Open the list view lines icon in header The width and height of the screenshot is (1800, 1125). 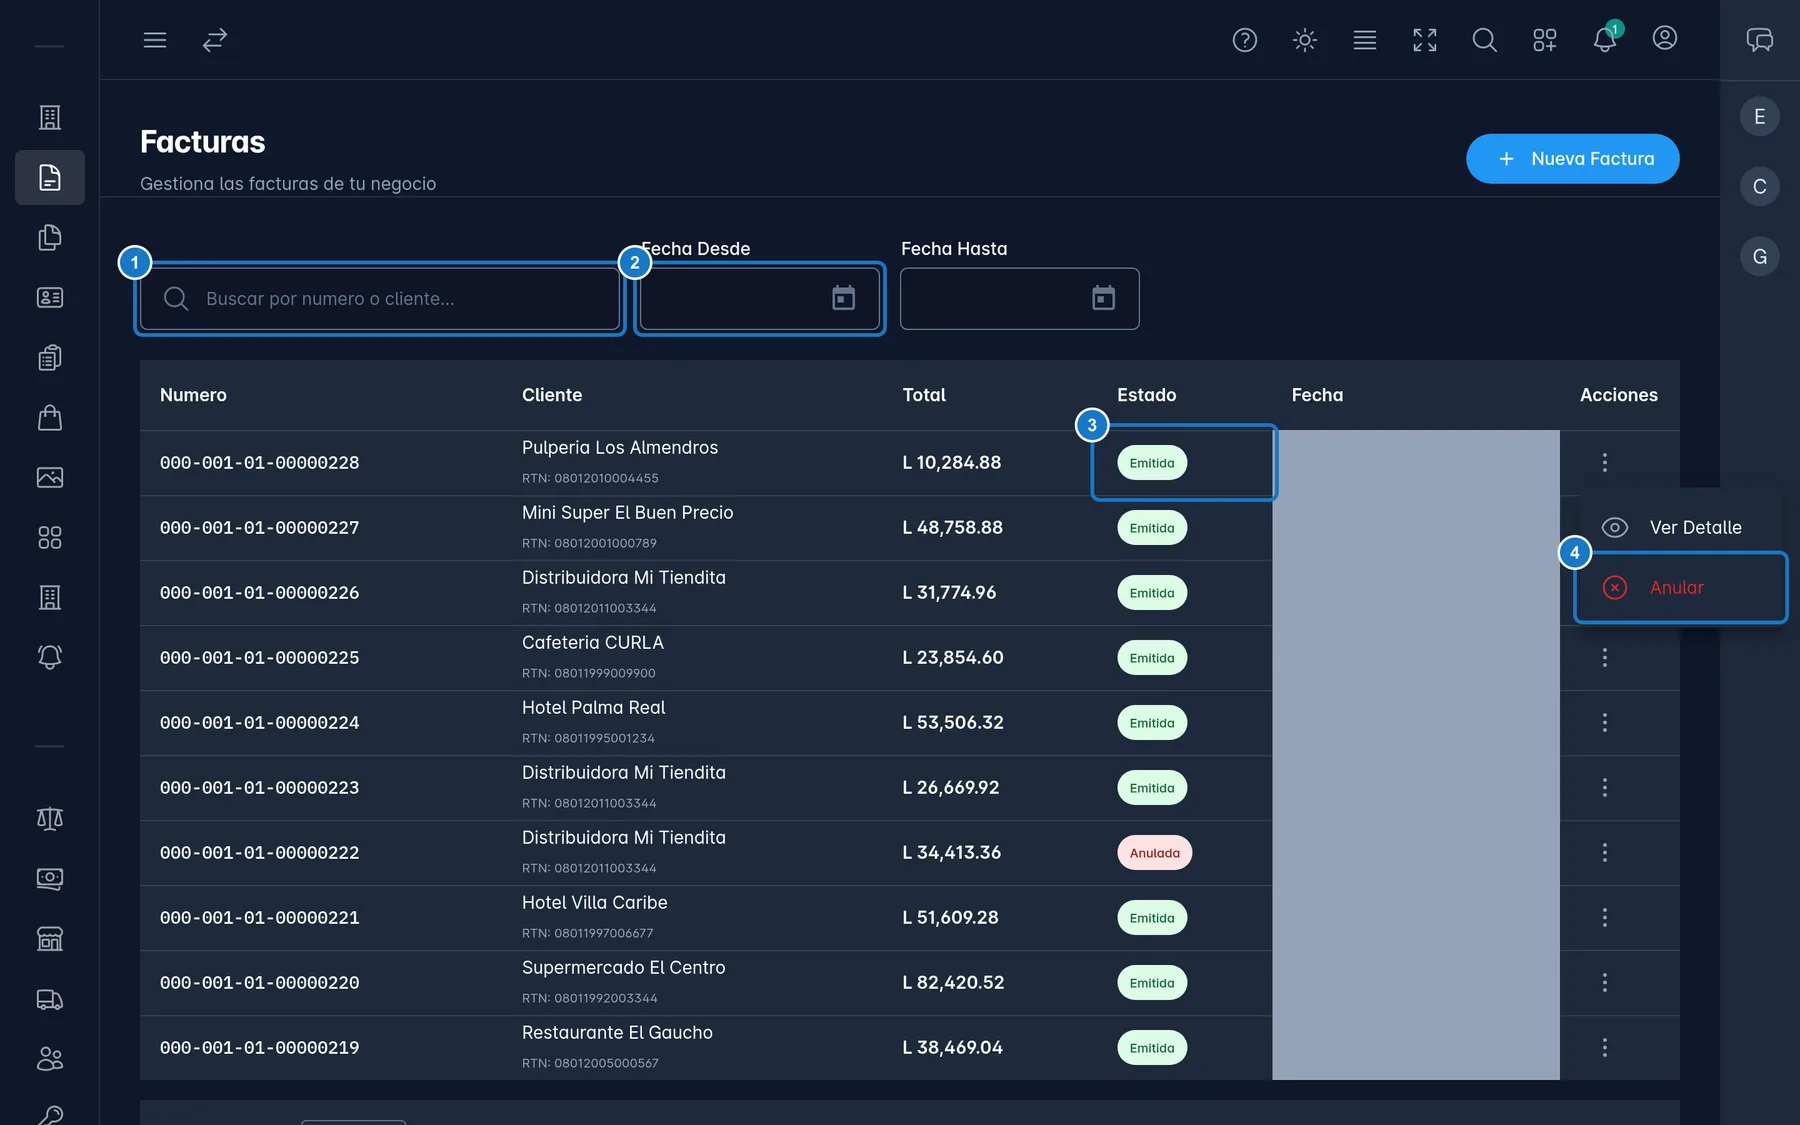(x=1365, y=40)
